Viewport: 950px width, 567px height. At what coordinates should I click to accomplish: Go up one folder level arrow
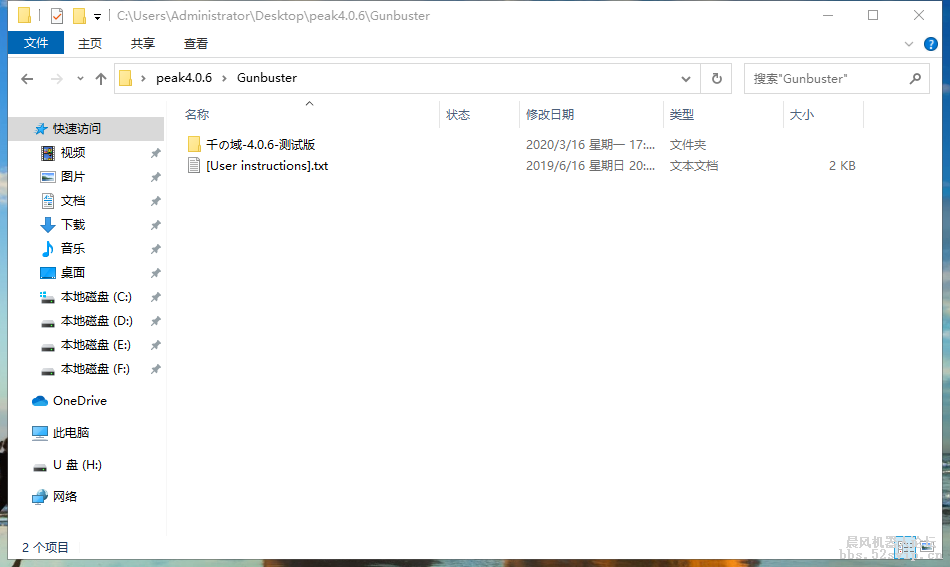pyautogui.click(x=101, y=79)
